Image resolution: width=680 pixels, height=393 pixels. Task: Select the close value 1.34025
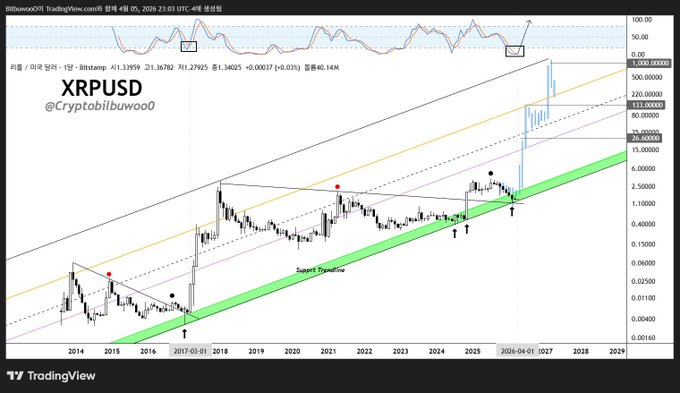(229, 68)
